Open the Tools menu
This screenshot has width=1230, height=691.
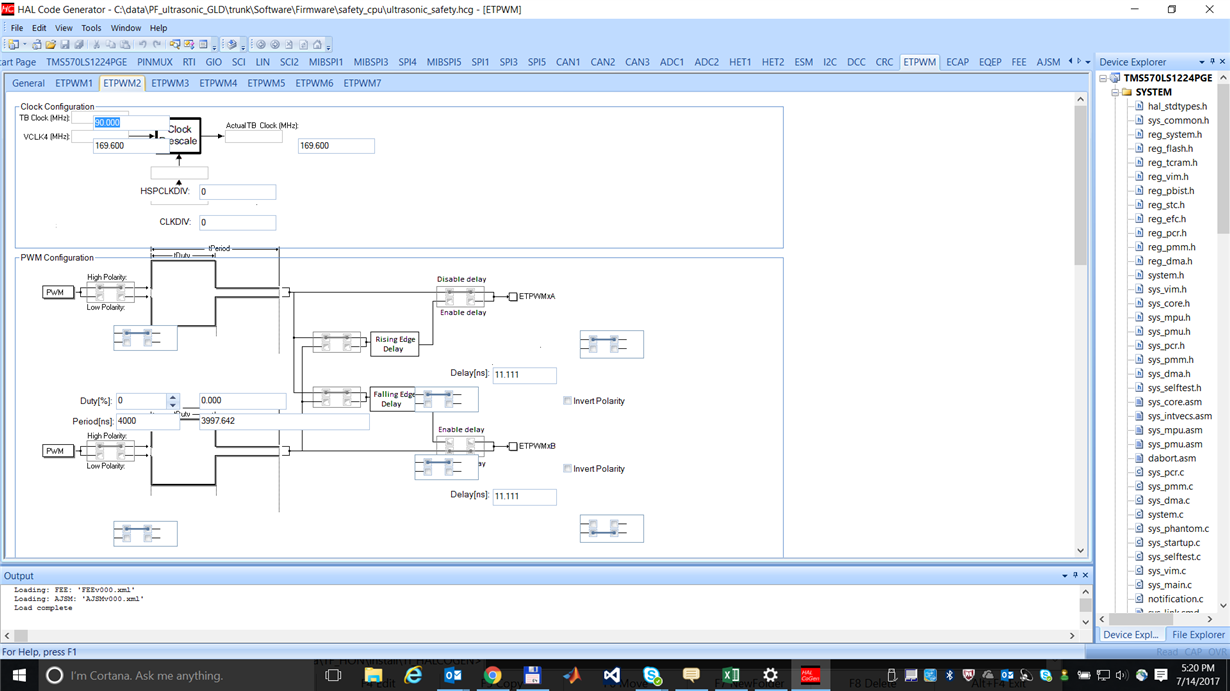point(91,28)
